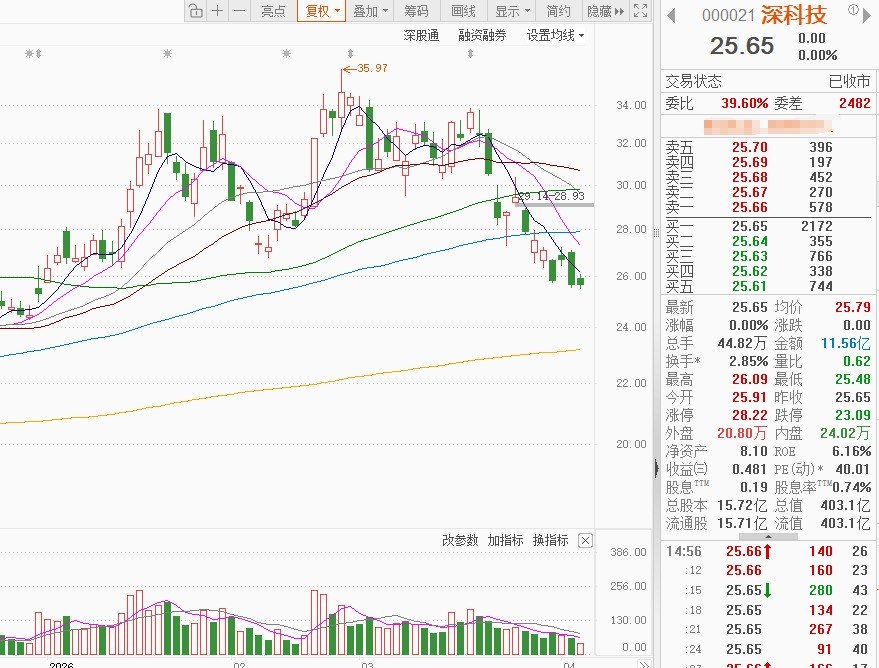Click the circled info icon beside 深科技
This screenshot has width=879, height=668.
tap(853, 10)
